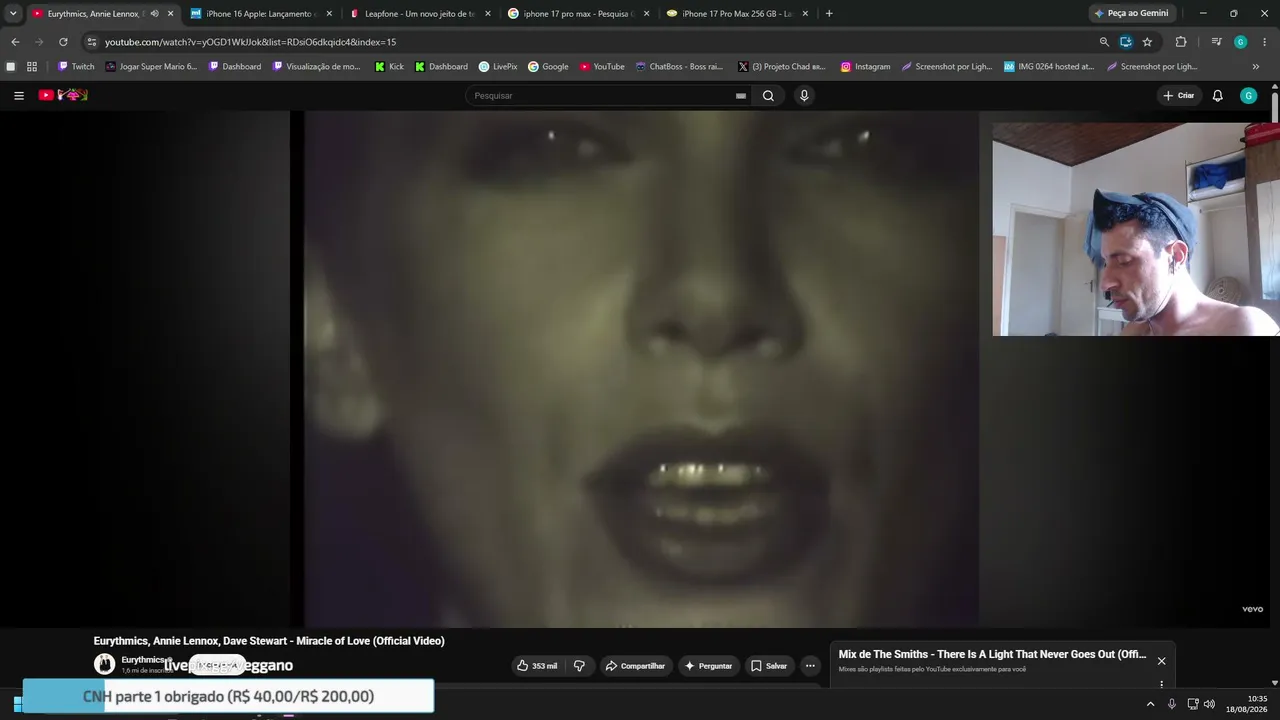Image resolution: width=1280 pixels, height=720 pixels.
Task: Click the Perguntar ask button
Action: tap(707, 666)
